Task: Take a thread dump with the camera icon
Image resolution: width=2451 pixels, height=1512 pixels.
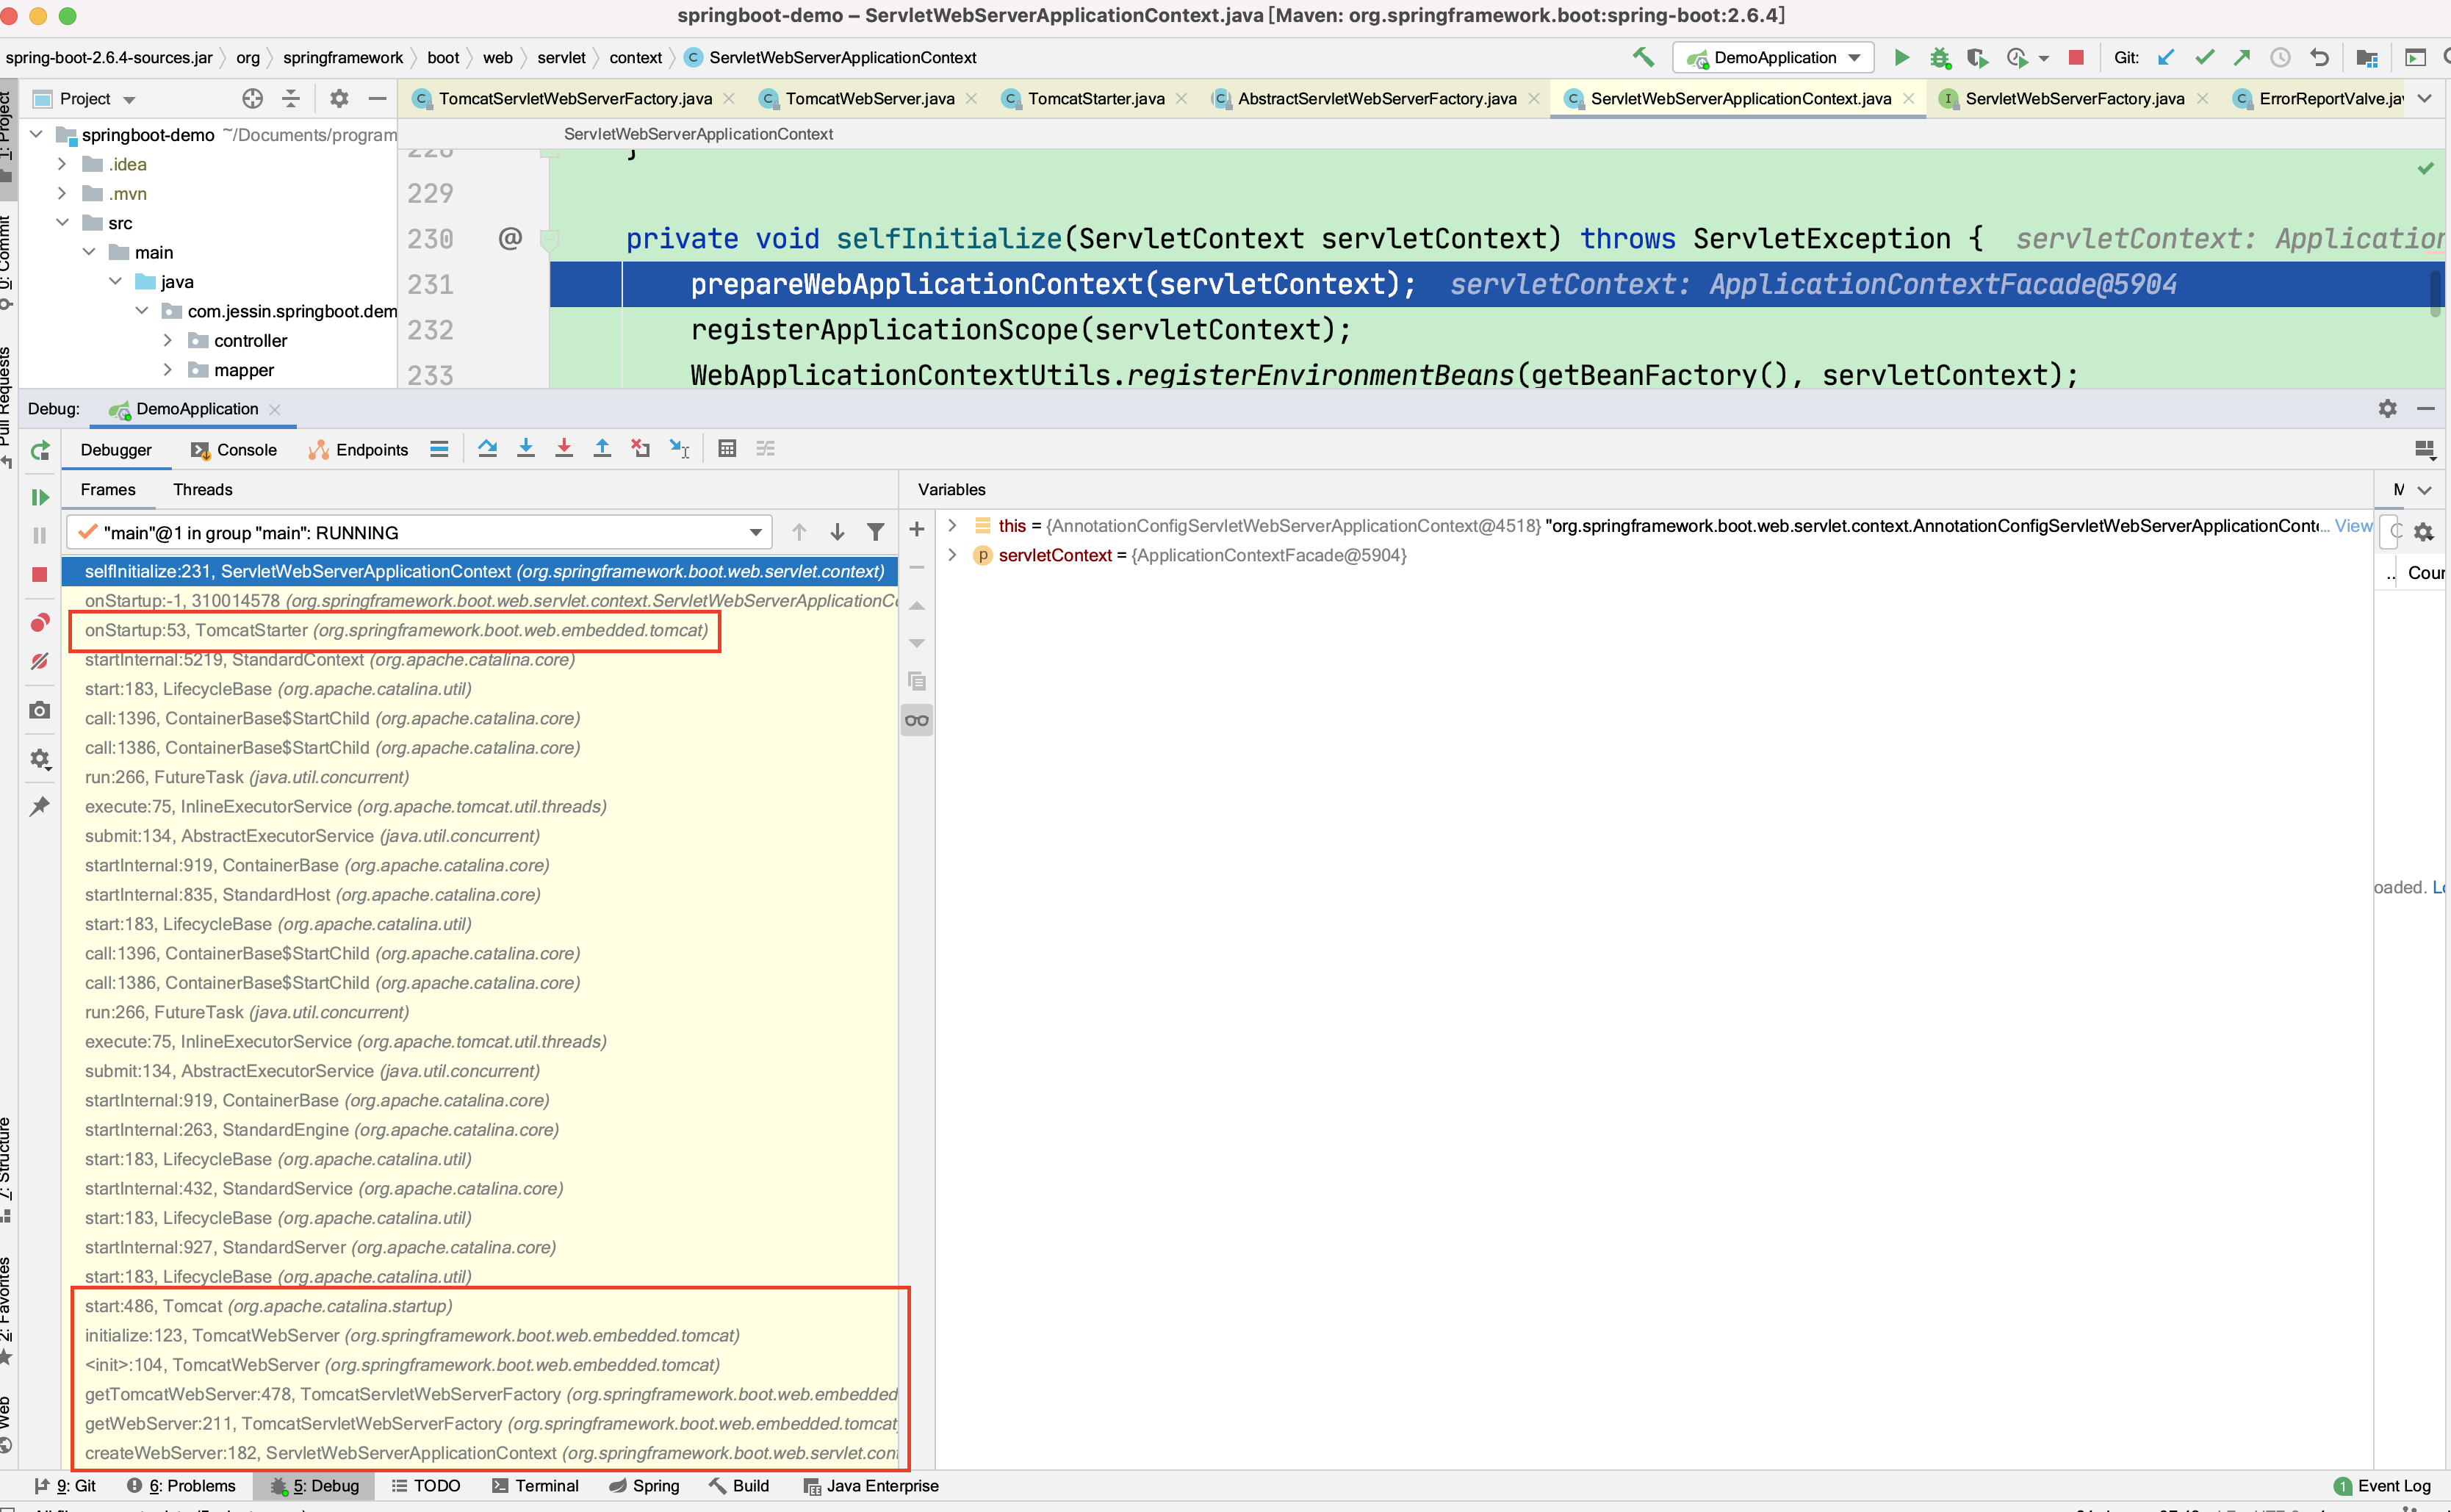Action: [x=40, y=710]
